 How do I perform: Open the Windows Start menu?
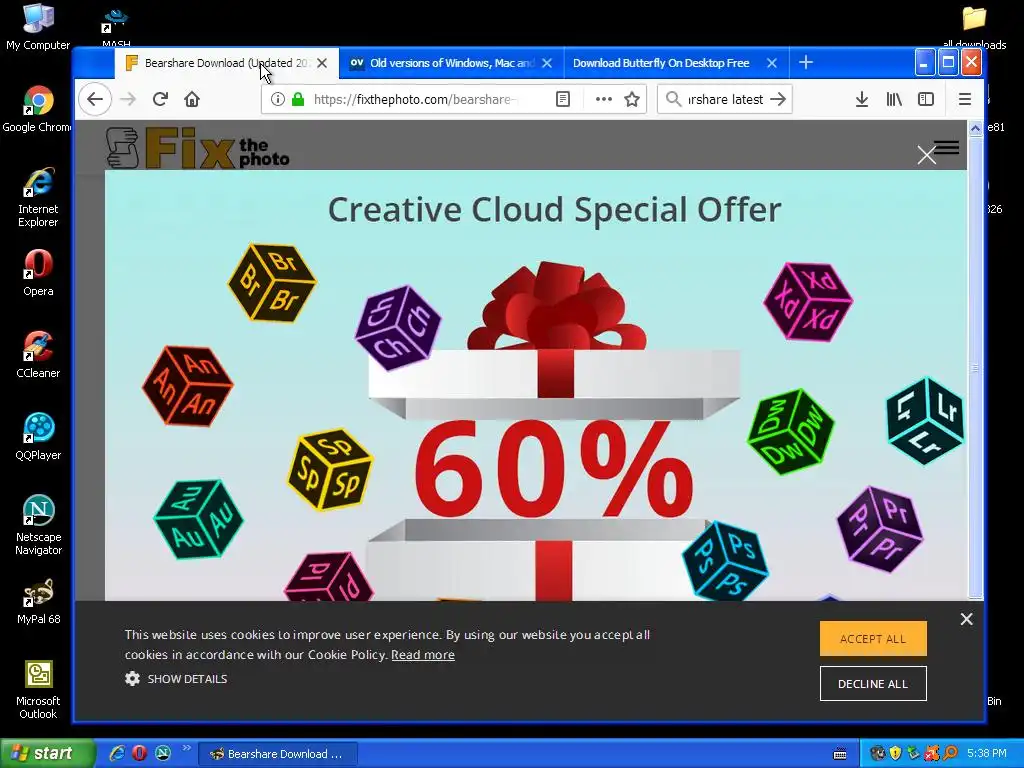(47, 754)
